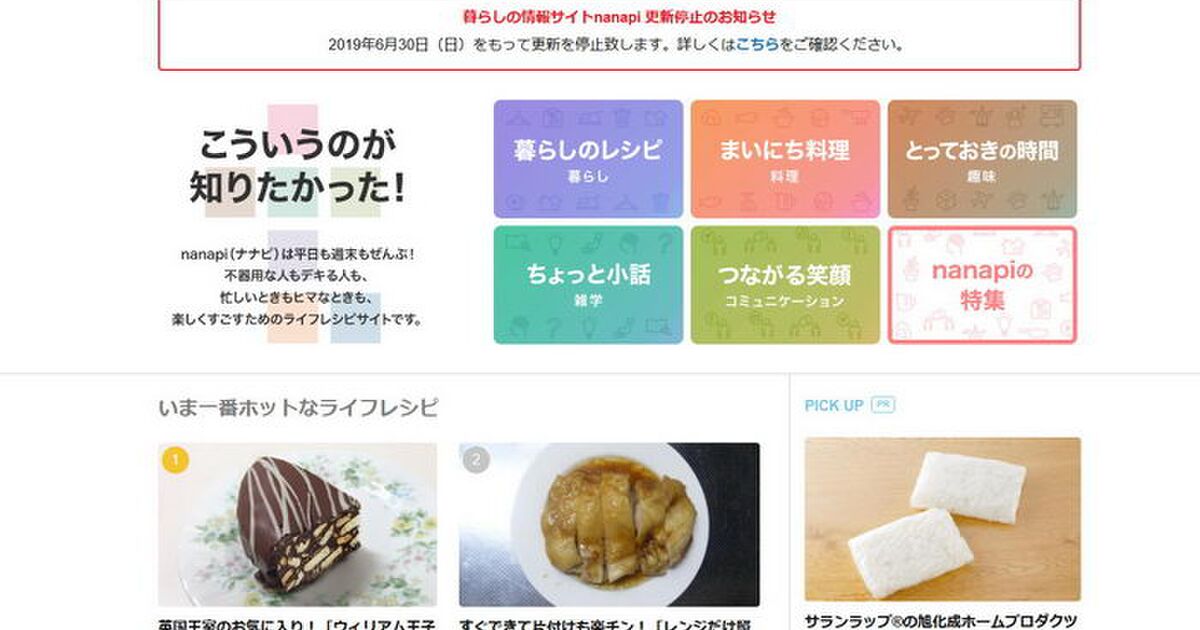
Task: Click the rank 2 grey badge icon
Action: coord(476,460)
